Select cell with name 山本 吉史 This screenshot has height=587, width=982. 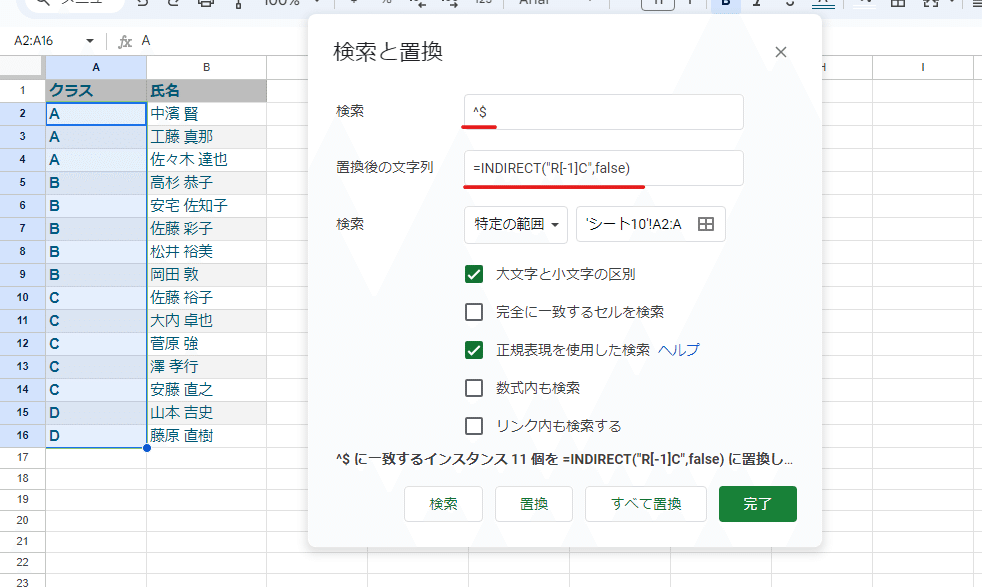[x=207, y=412]
